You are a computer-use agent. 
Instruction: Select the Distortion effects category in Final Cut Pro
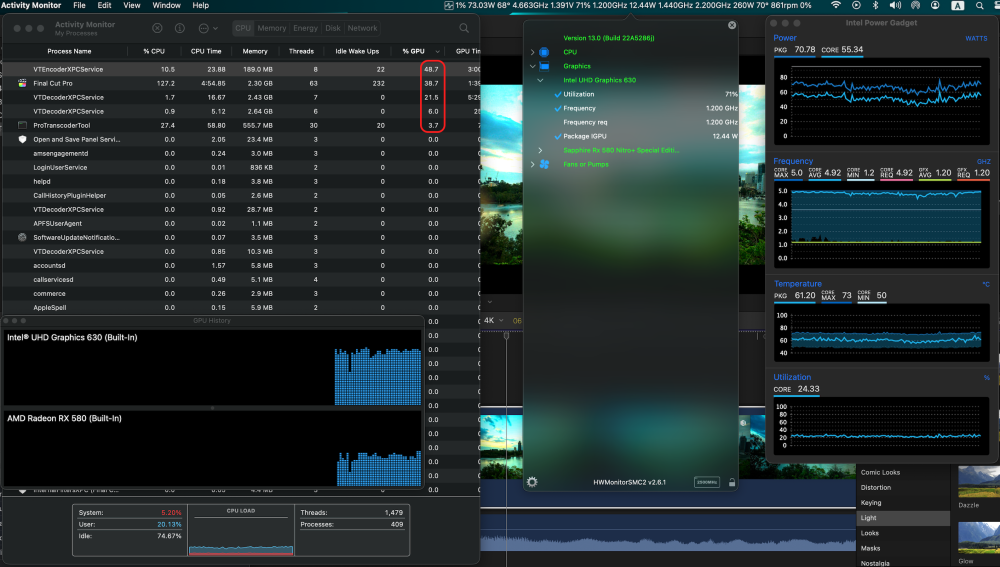876,487
